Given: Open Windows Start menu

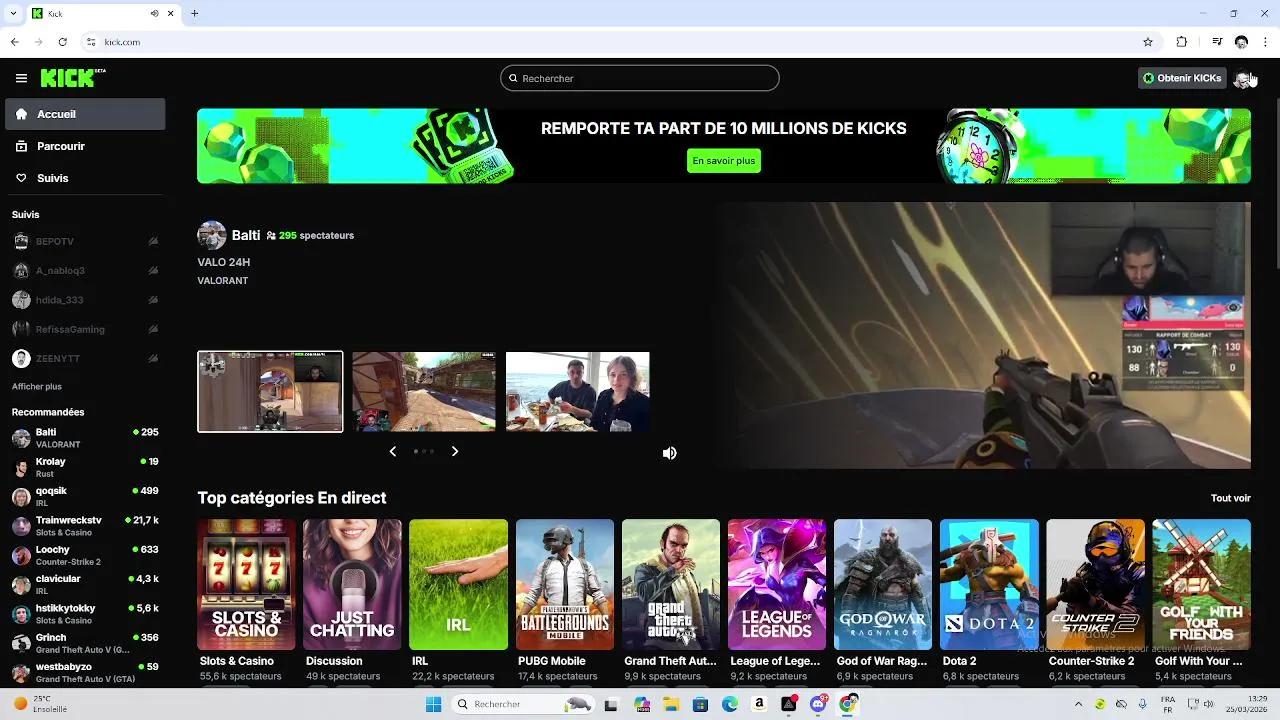Looking at the screenshot, I should 433,704.
